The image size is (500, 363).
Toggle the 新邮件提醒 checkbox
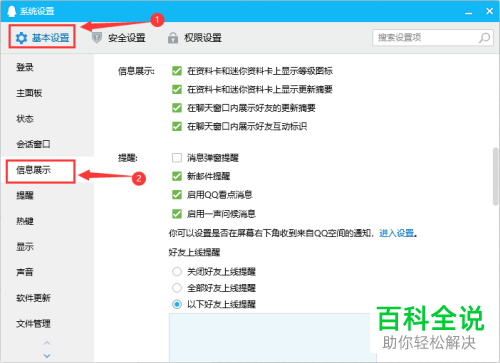click(177, 176)
